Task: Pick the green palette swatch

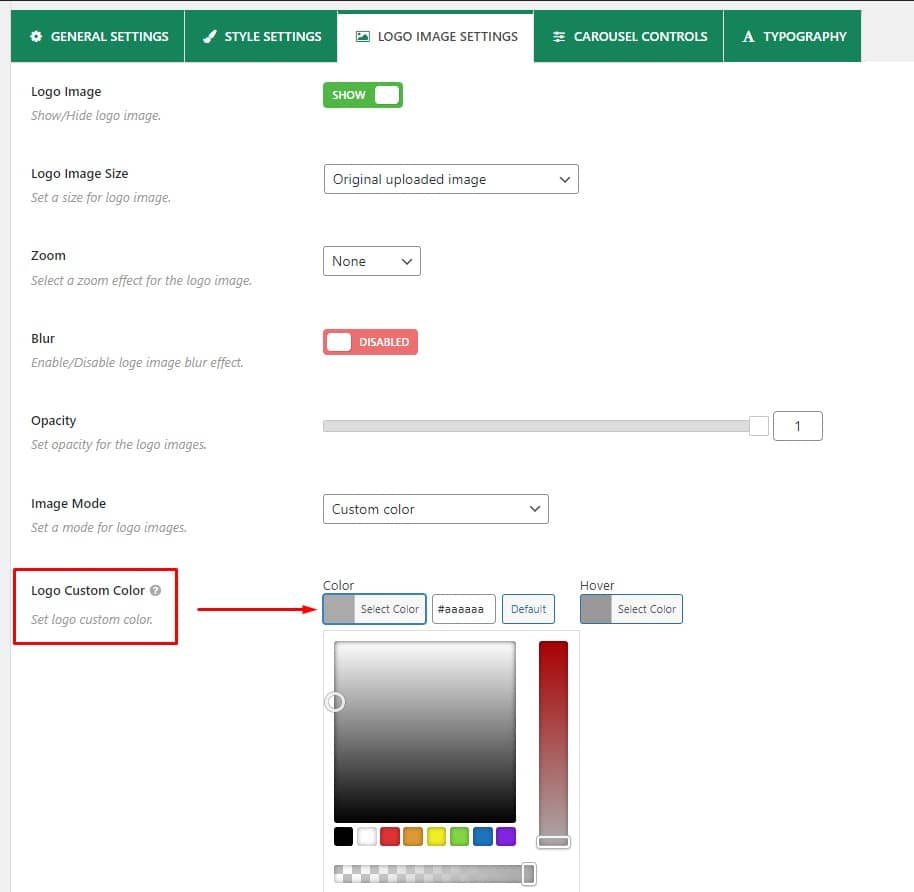Action: (459, 836)
